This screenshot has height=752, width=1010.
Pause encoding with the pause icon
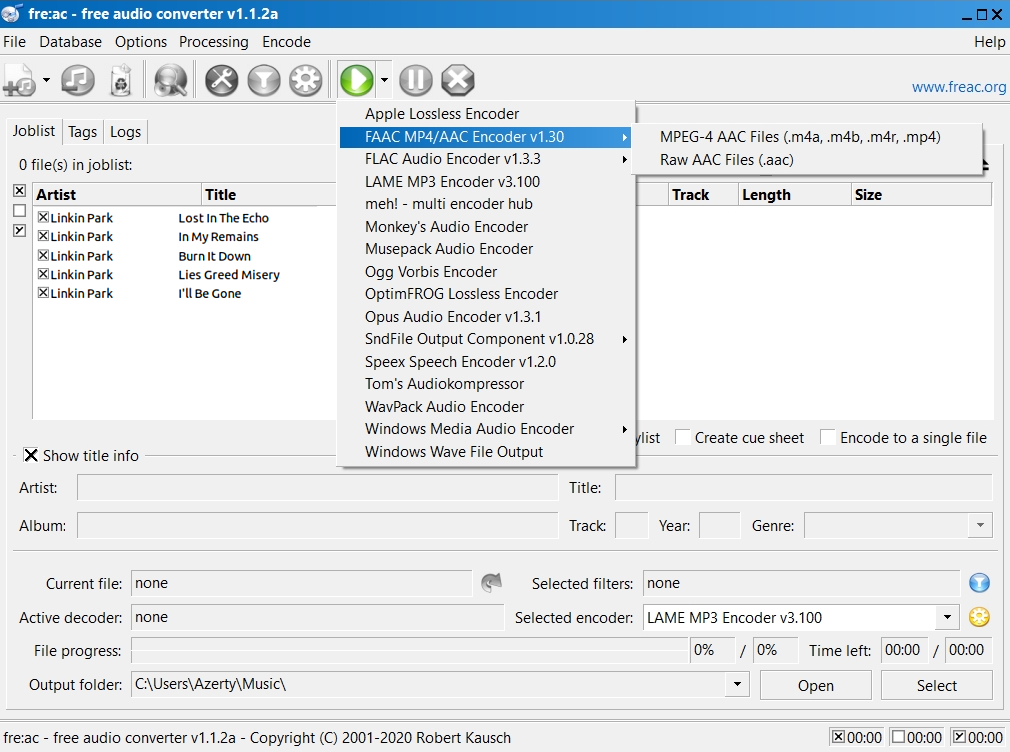pyautogui.click(x=416, y=80)
